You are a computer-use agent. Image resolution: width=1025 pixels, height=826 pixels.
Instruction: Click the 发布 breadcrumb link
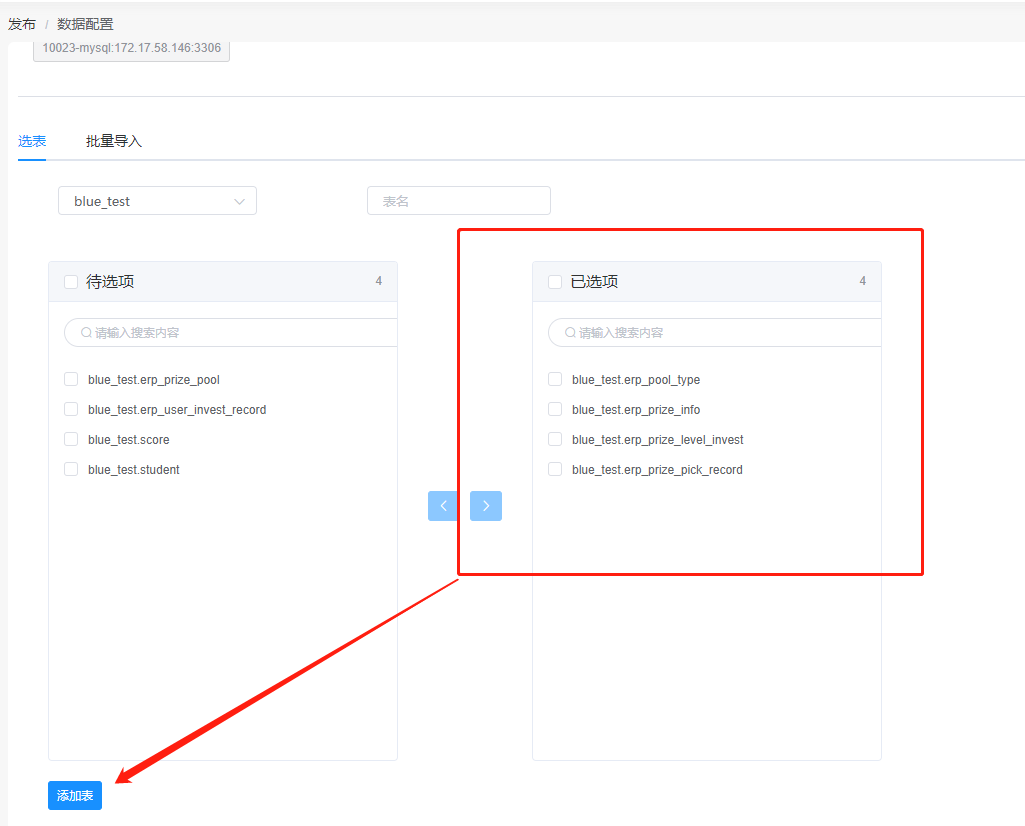[x=22, y=24]
